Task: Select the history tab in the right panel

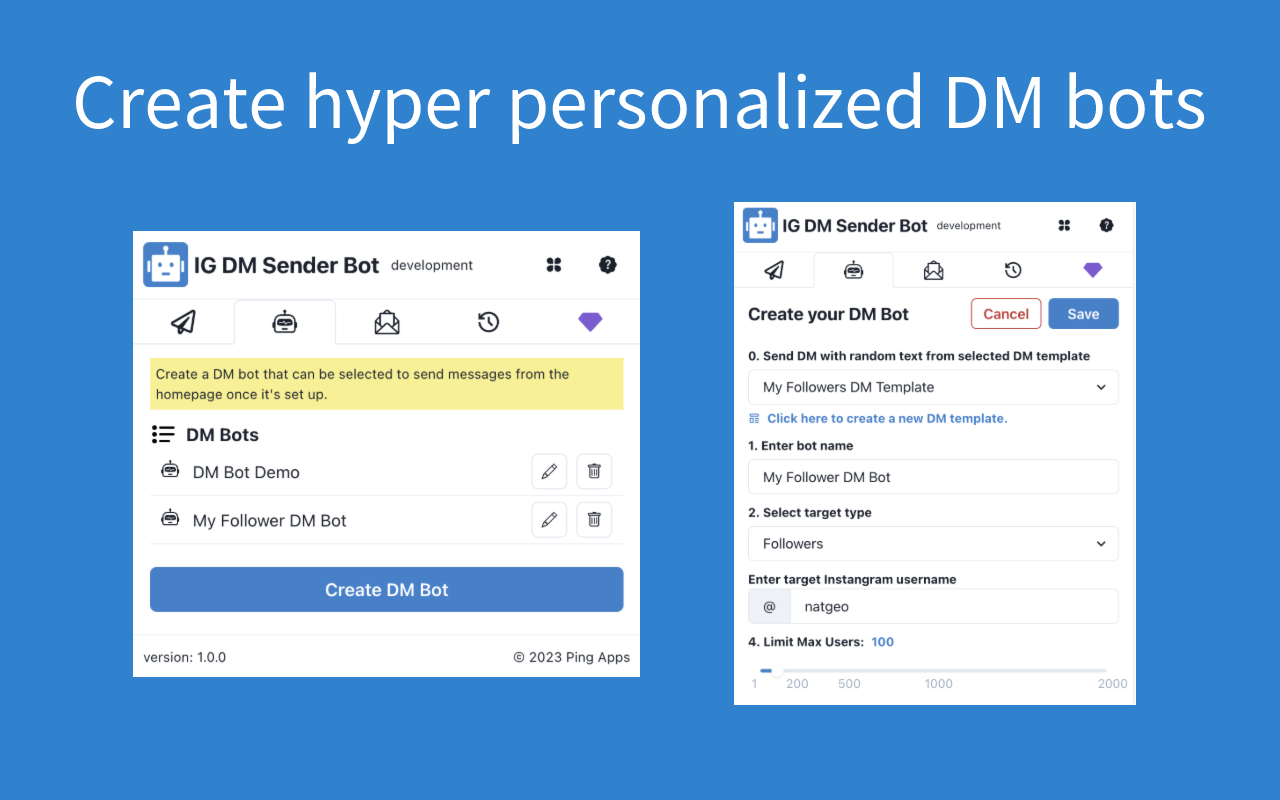Action: click(1013, 270)
